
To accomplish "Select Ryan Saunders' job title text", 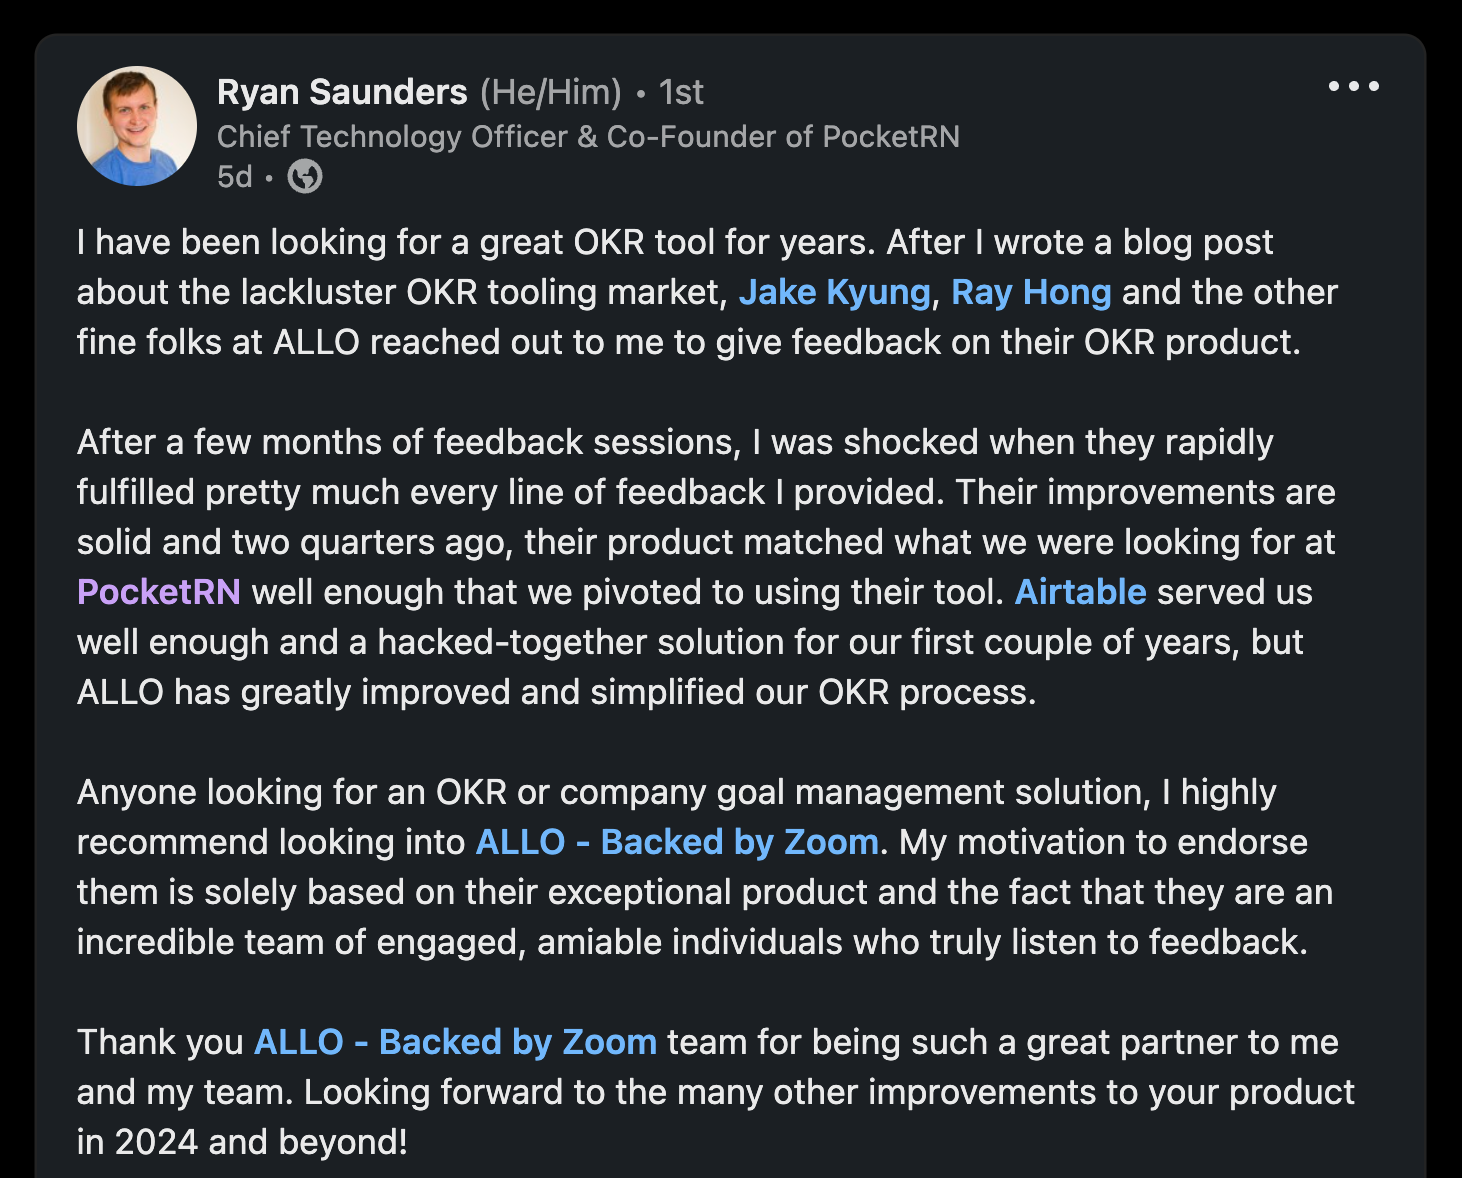I will coord(589,137).
